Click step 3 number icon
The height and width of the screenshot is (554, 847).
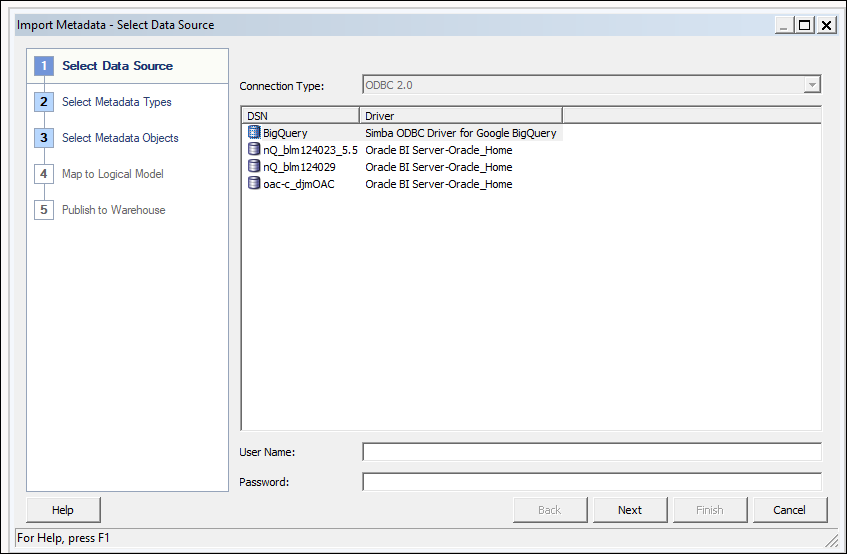(44, 138)
